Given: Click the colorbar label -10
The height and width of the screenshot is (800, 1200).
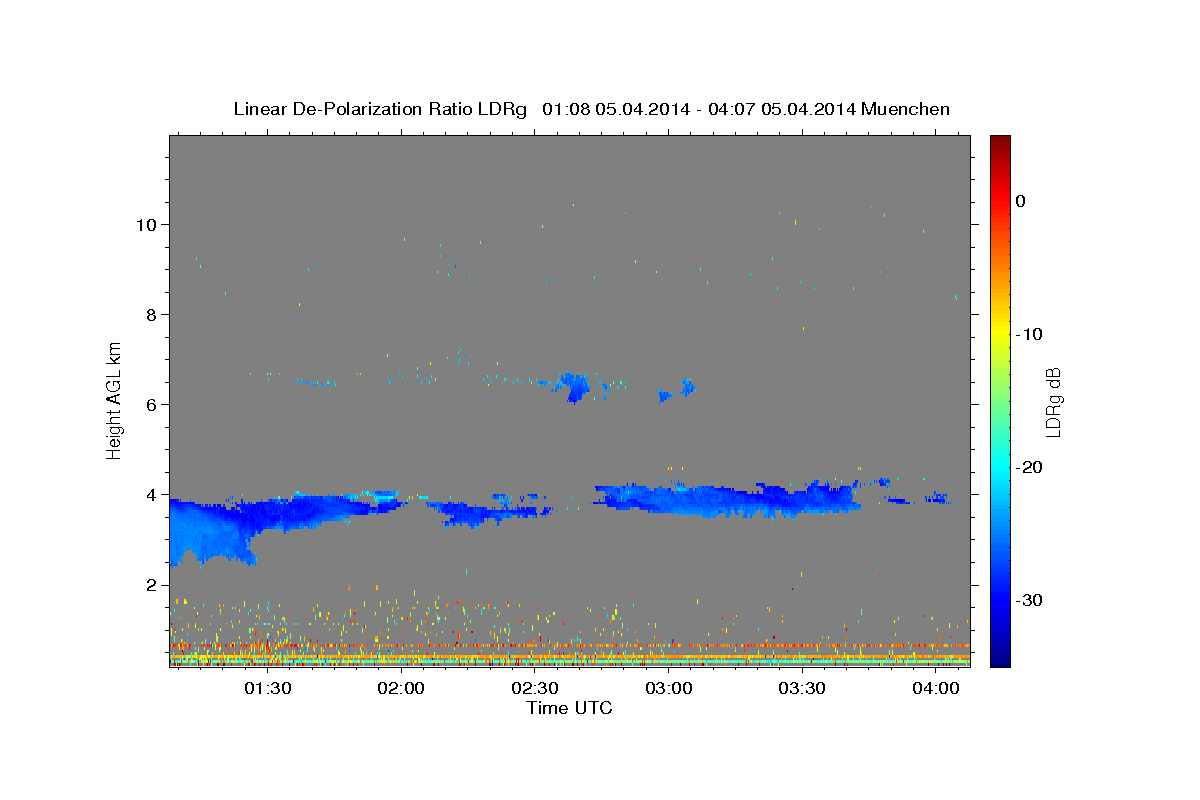Looking at the screenshot, I should (1029, 334).
